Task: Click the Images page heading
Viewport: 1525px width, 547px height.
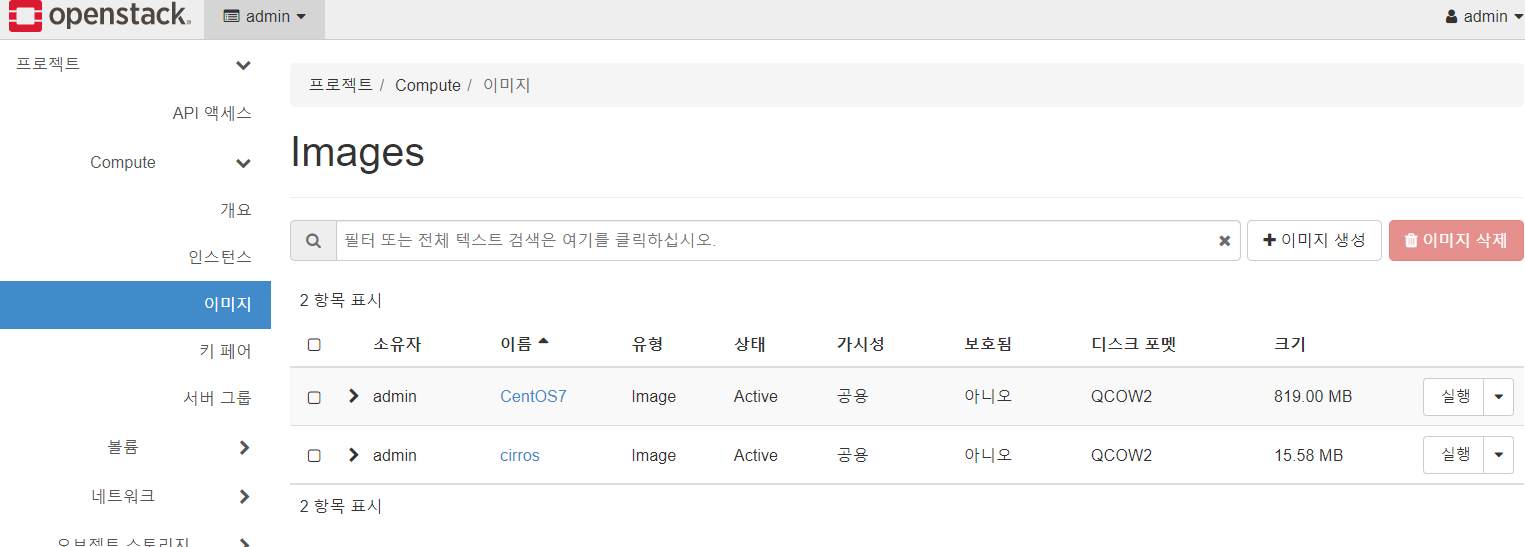Action: click(x=357, y=152)
